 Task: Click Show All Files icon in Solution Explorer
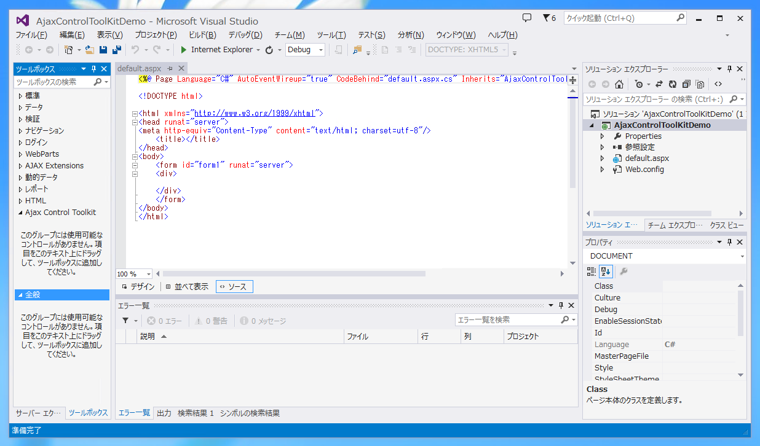coord(700,84)
